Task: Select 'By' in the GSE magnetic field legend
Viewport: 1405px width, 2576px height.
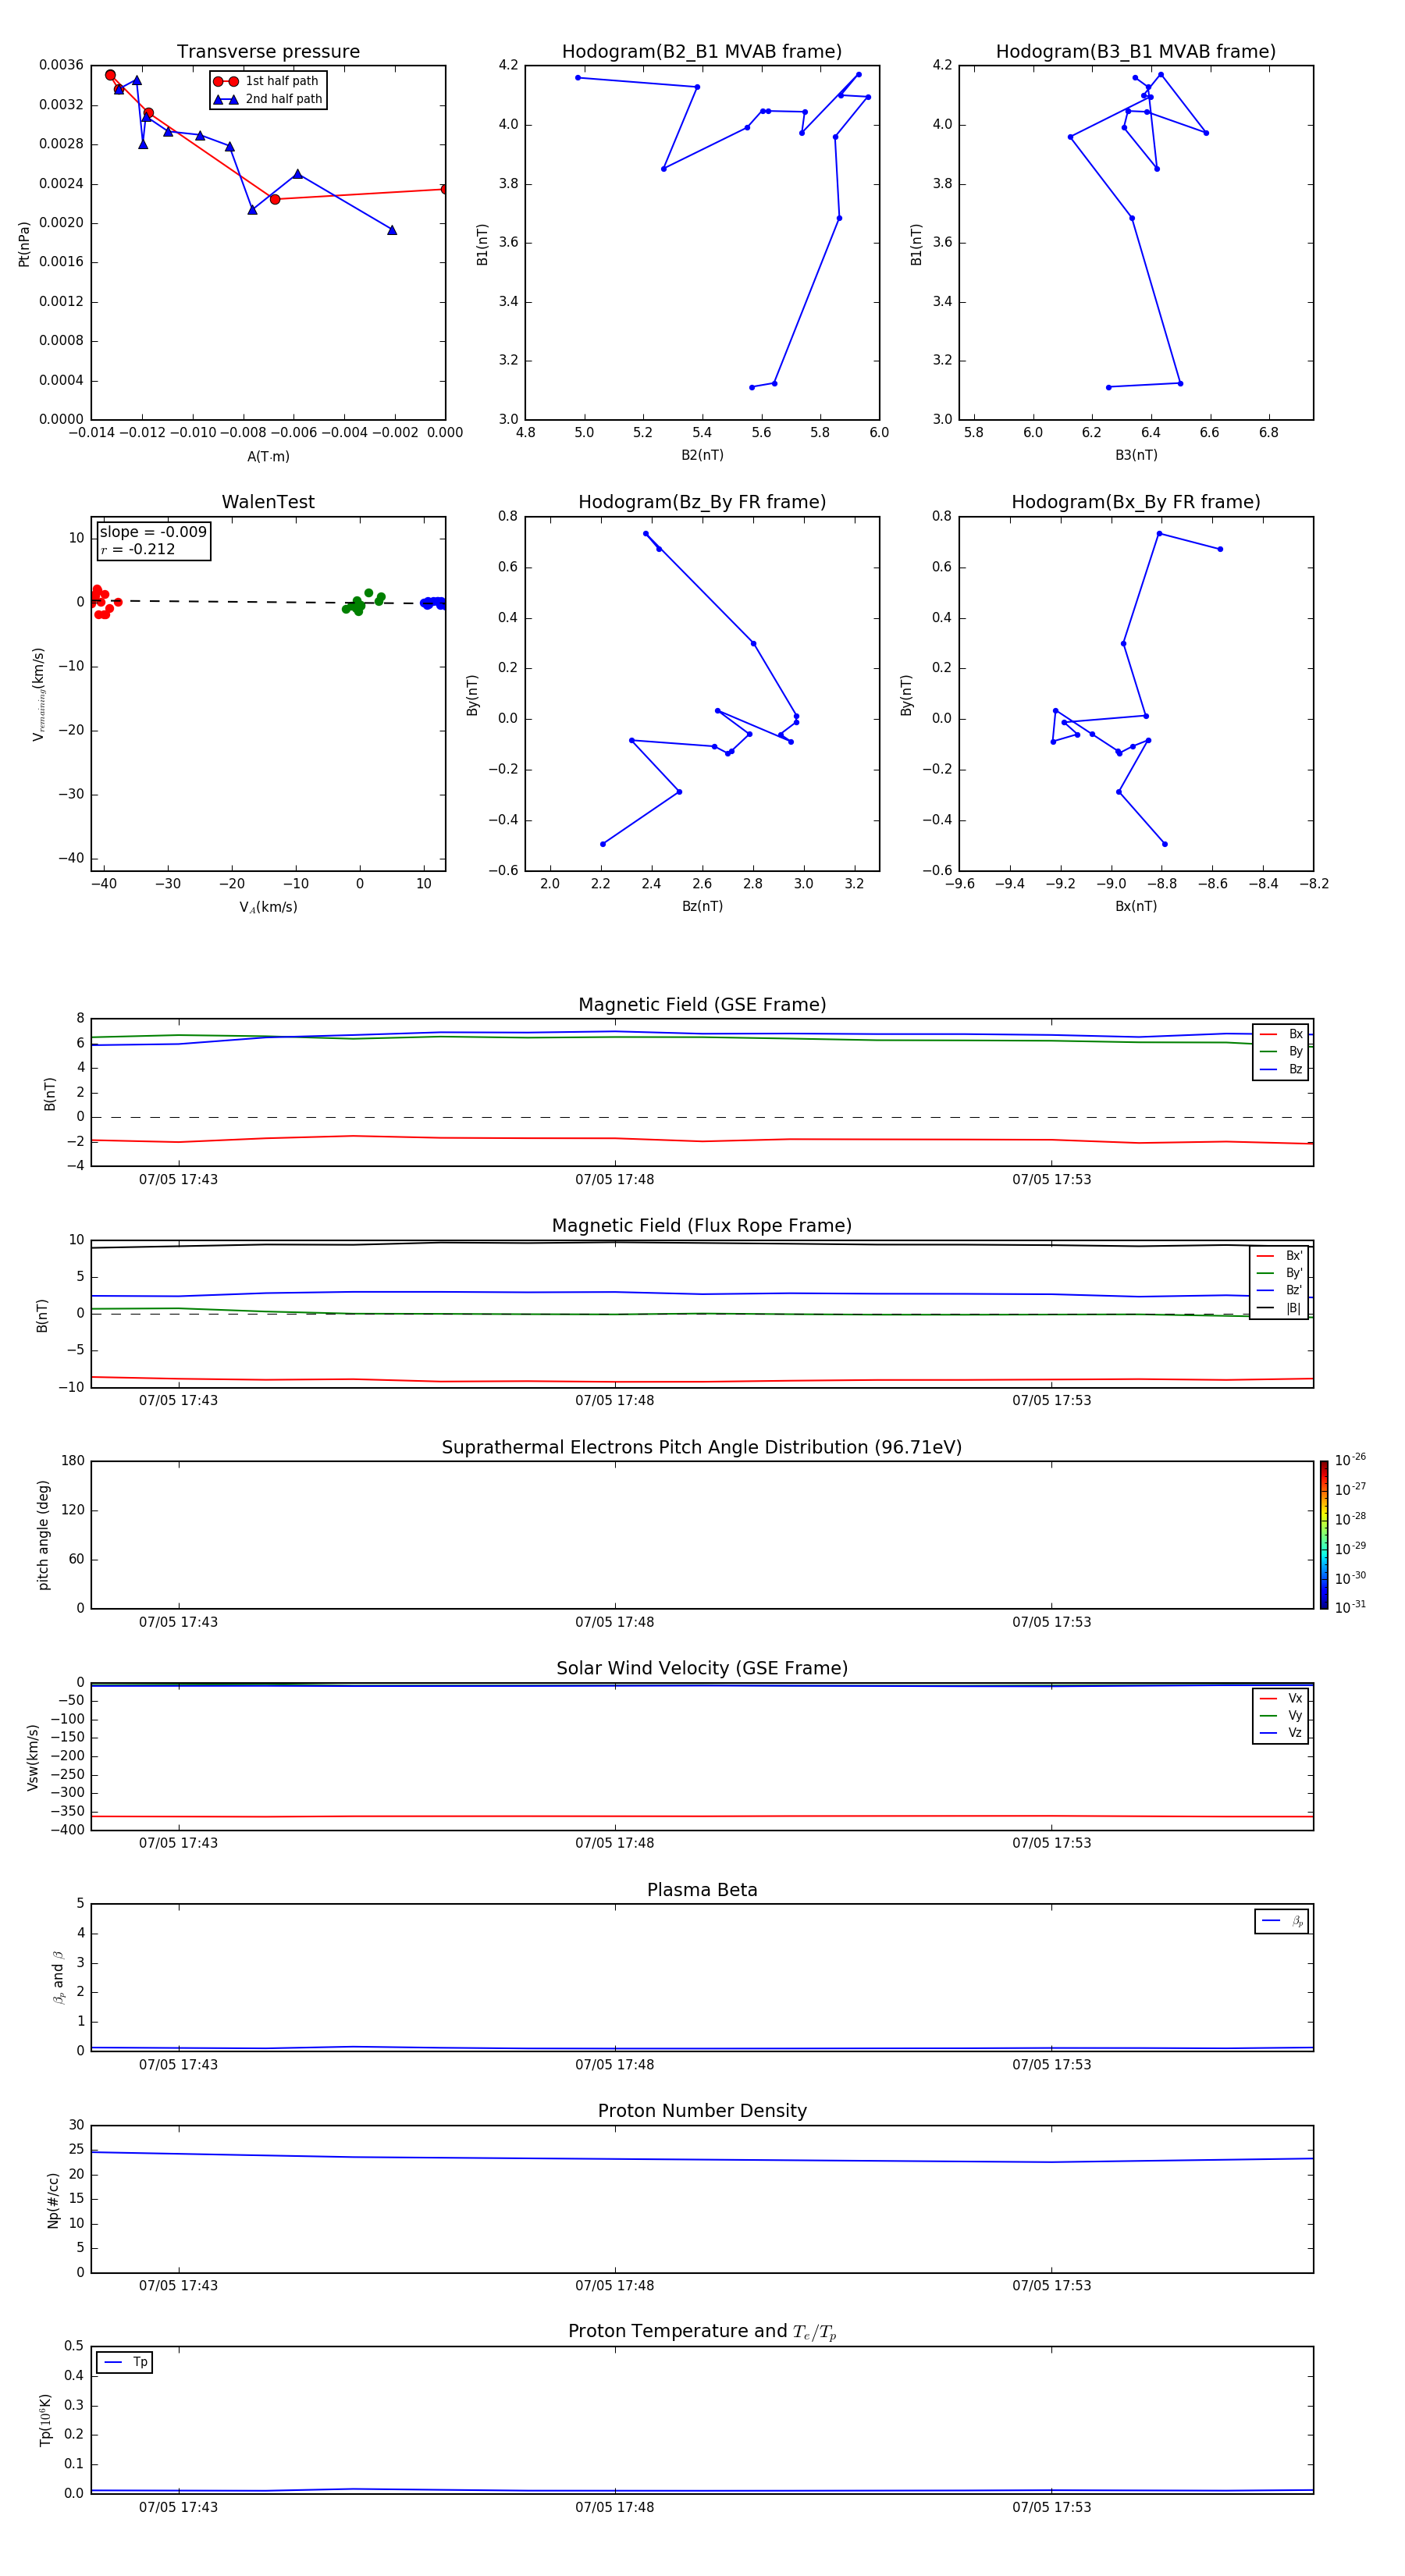Action: 1281,1051
